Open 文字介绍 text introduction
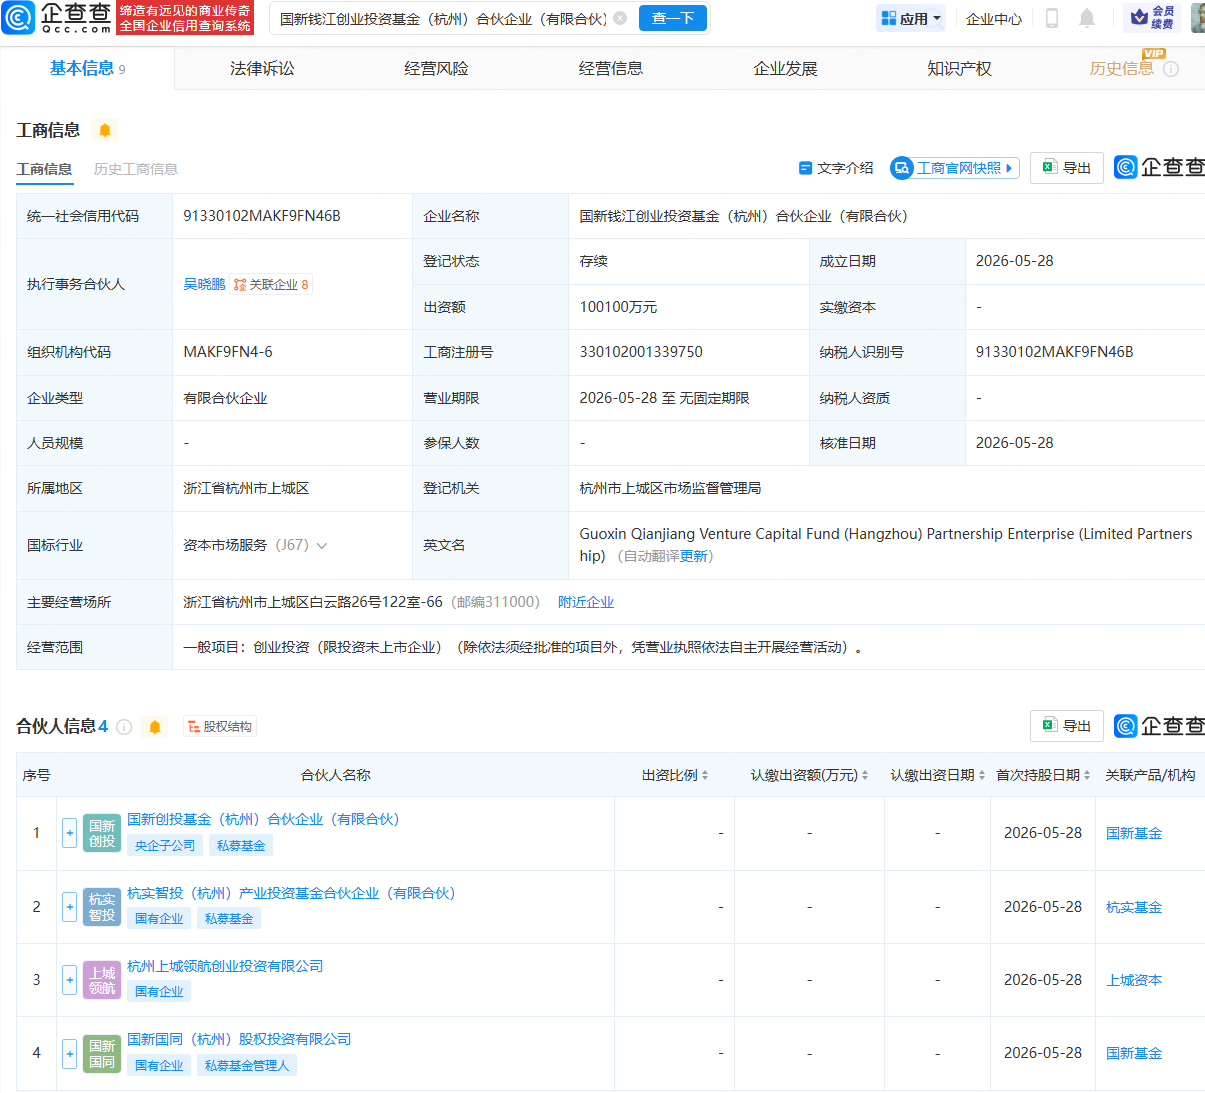The width and height of the screenshot is (1205, 1093). point(836,168)
